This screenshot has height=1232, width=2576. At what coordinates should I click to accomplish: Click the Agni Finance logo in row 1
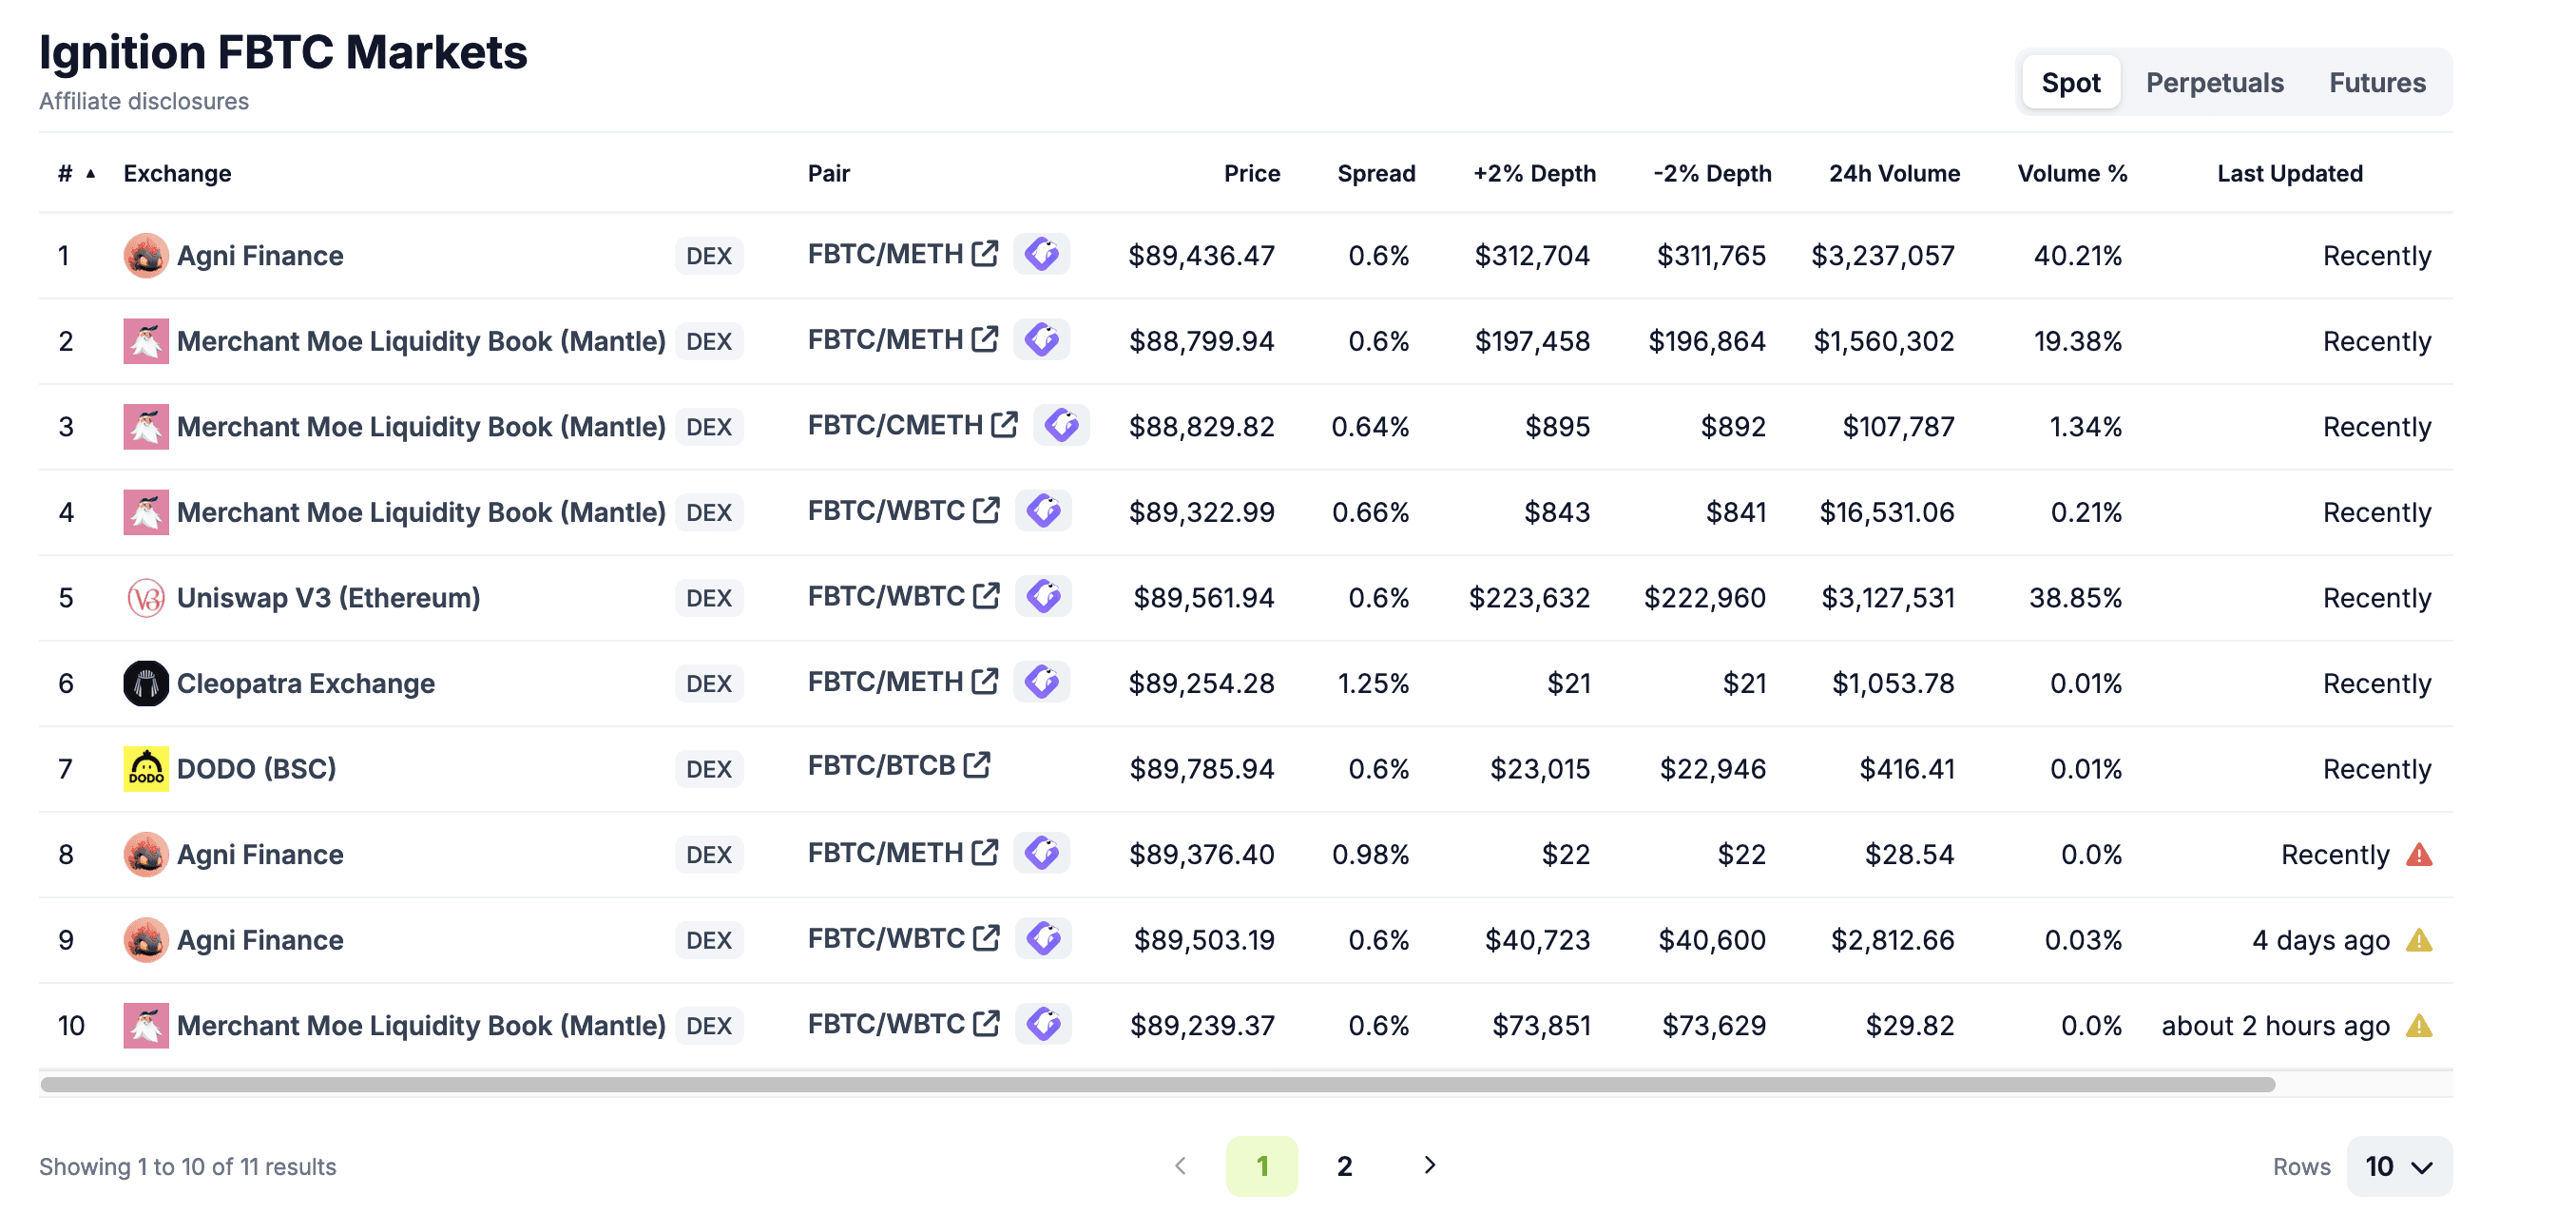tap(146, 256)
